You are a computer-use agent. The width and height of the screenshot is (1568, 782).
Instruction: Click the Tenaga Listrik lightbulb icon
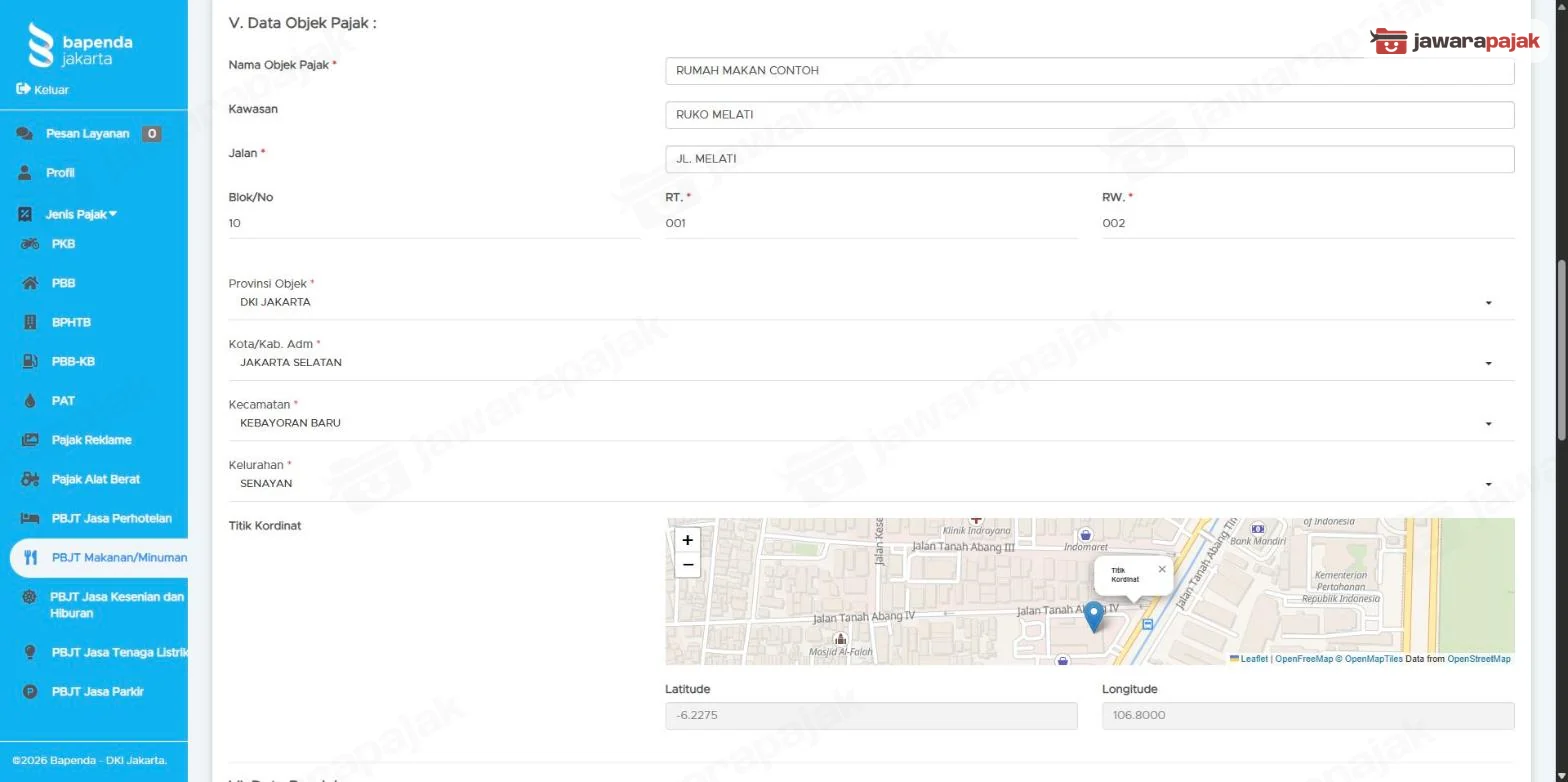click(30, 652)
